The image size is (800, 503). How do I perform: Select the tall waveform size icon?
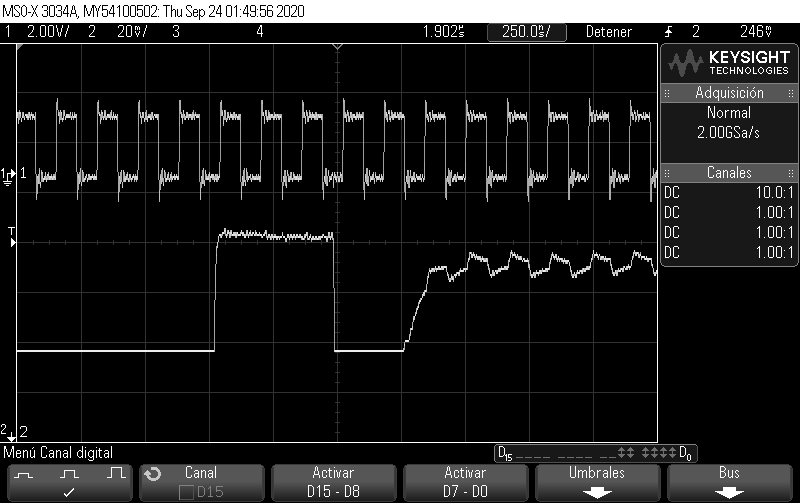click(116, 473)
